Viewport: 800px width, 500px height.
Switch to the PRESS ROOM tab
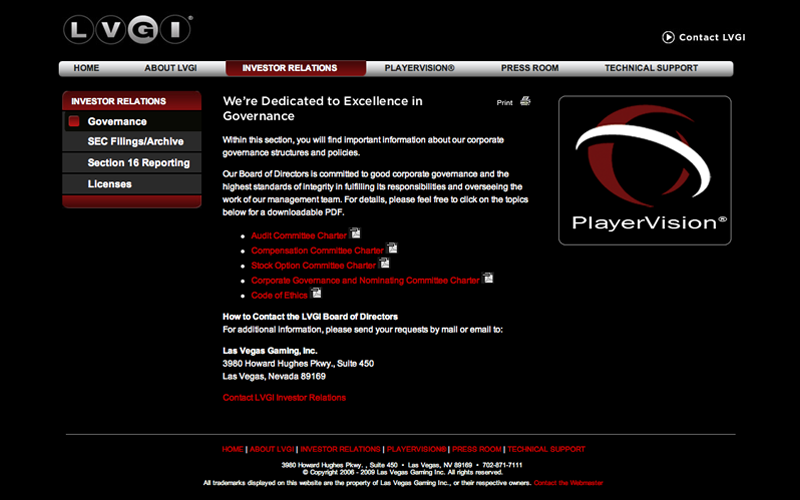[529, 68]
